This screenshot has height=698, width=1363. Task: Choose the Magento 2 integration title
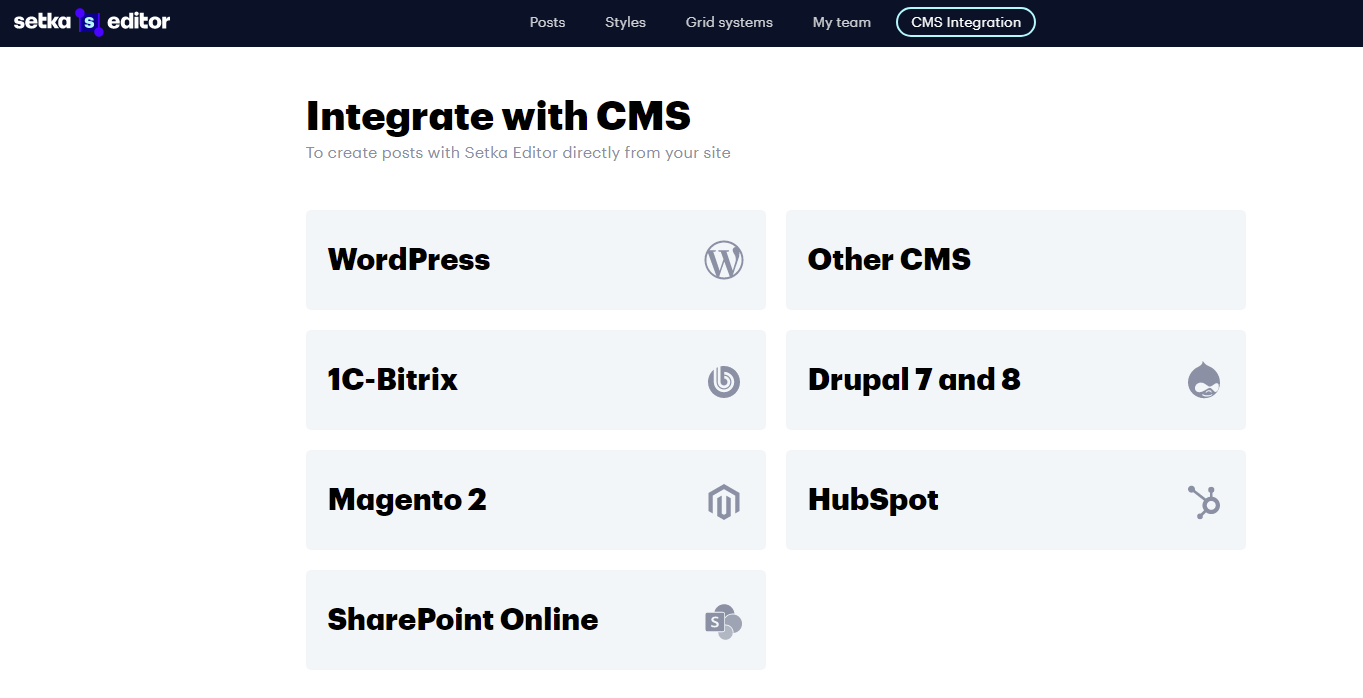point(407,500)
